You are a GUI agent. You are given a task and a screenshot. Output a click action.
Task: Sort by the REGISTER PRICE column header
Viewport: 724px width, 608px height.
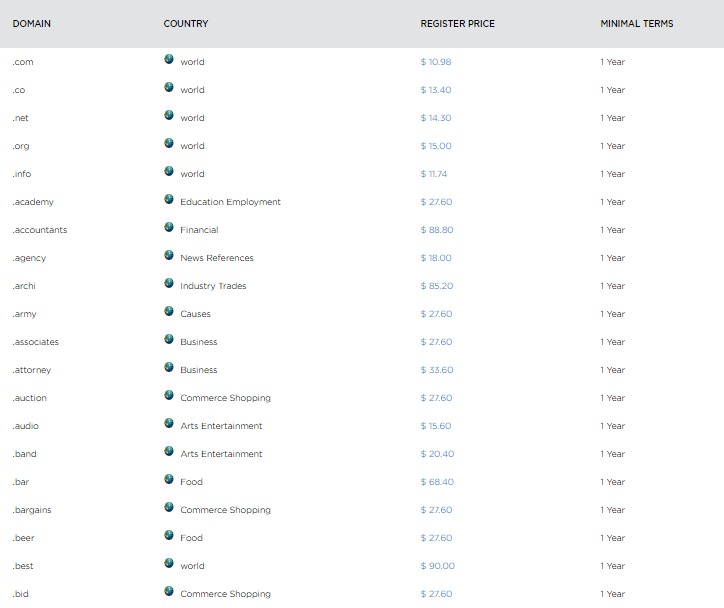pyautogui.click(x=457, y=23)
